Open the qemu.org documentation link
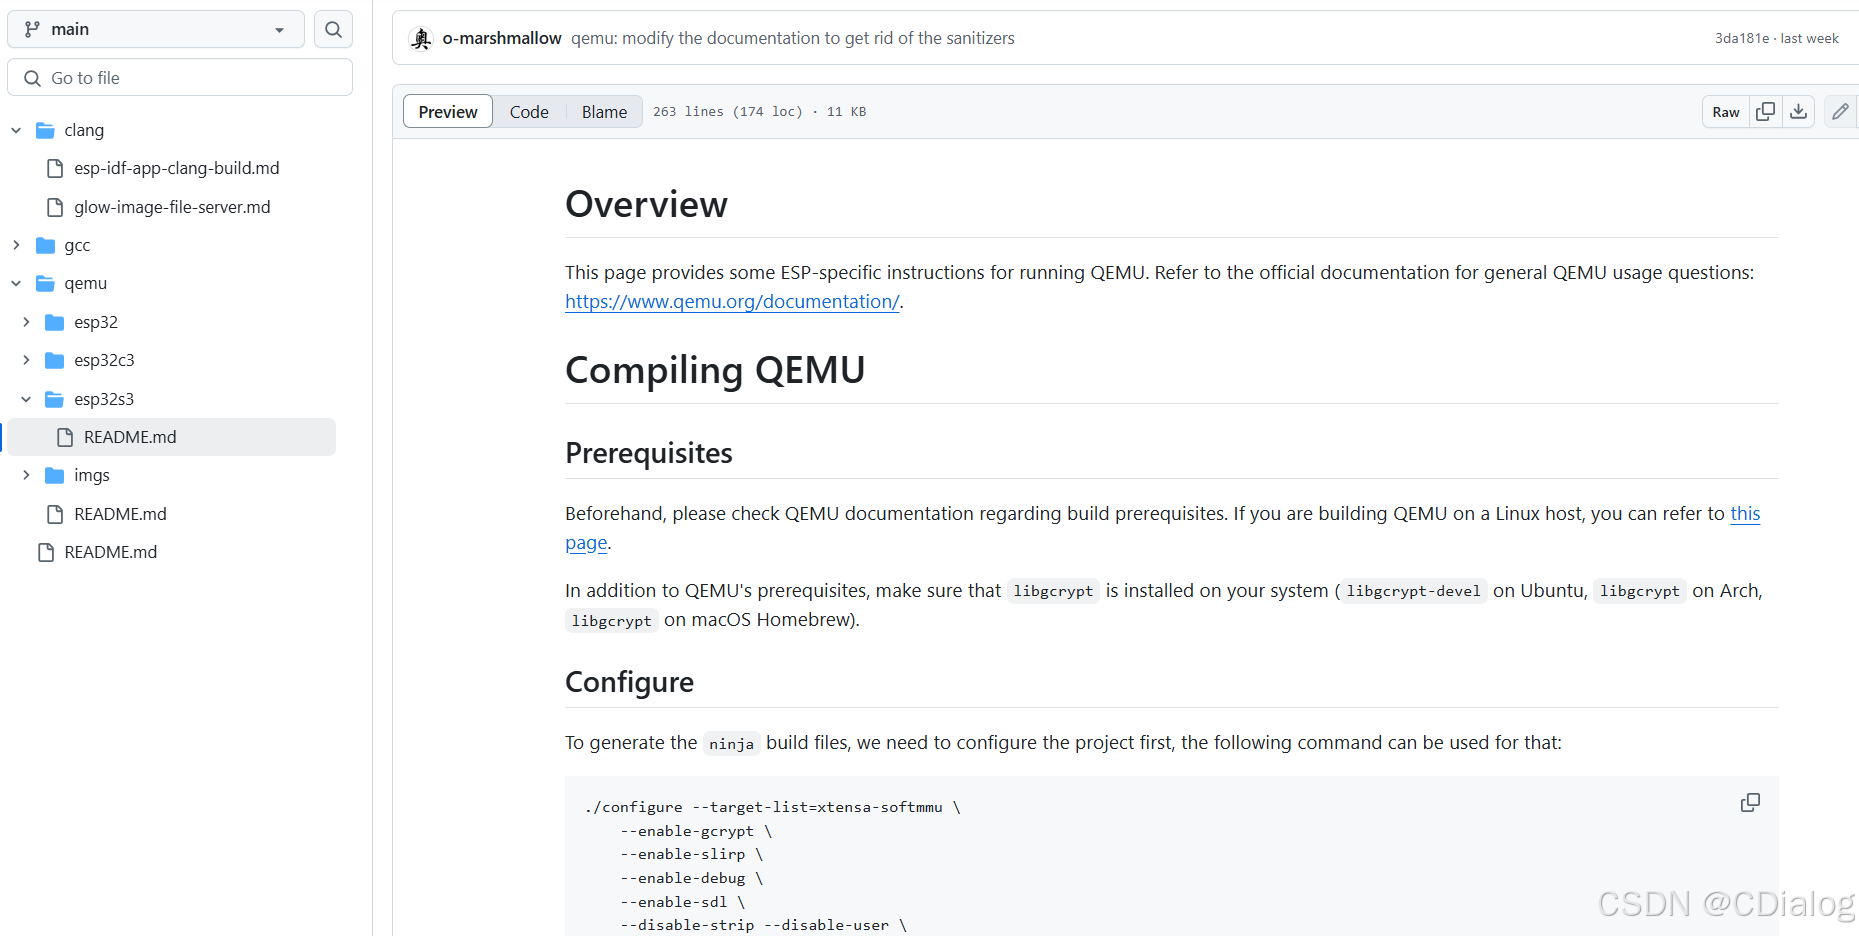This screenshot has height=936, width=1859. (x=732, y=301)
